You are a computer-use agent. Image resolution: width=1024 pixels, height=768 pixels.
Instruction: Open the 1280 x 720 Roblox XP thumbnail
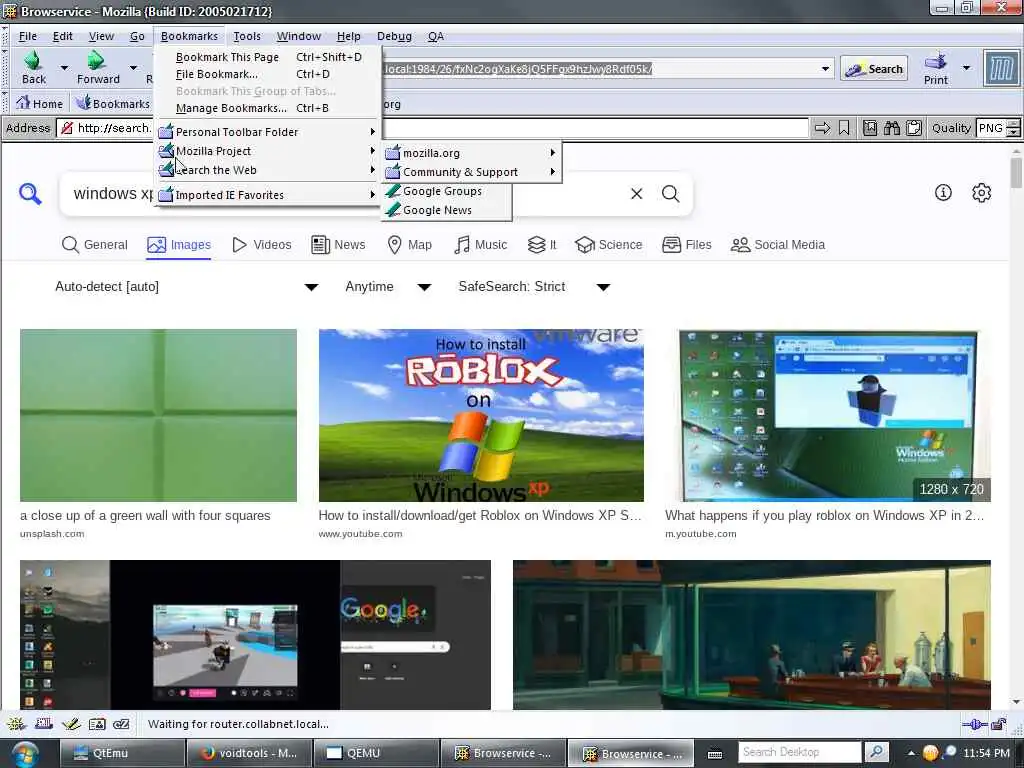click(828, 415)
